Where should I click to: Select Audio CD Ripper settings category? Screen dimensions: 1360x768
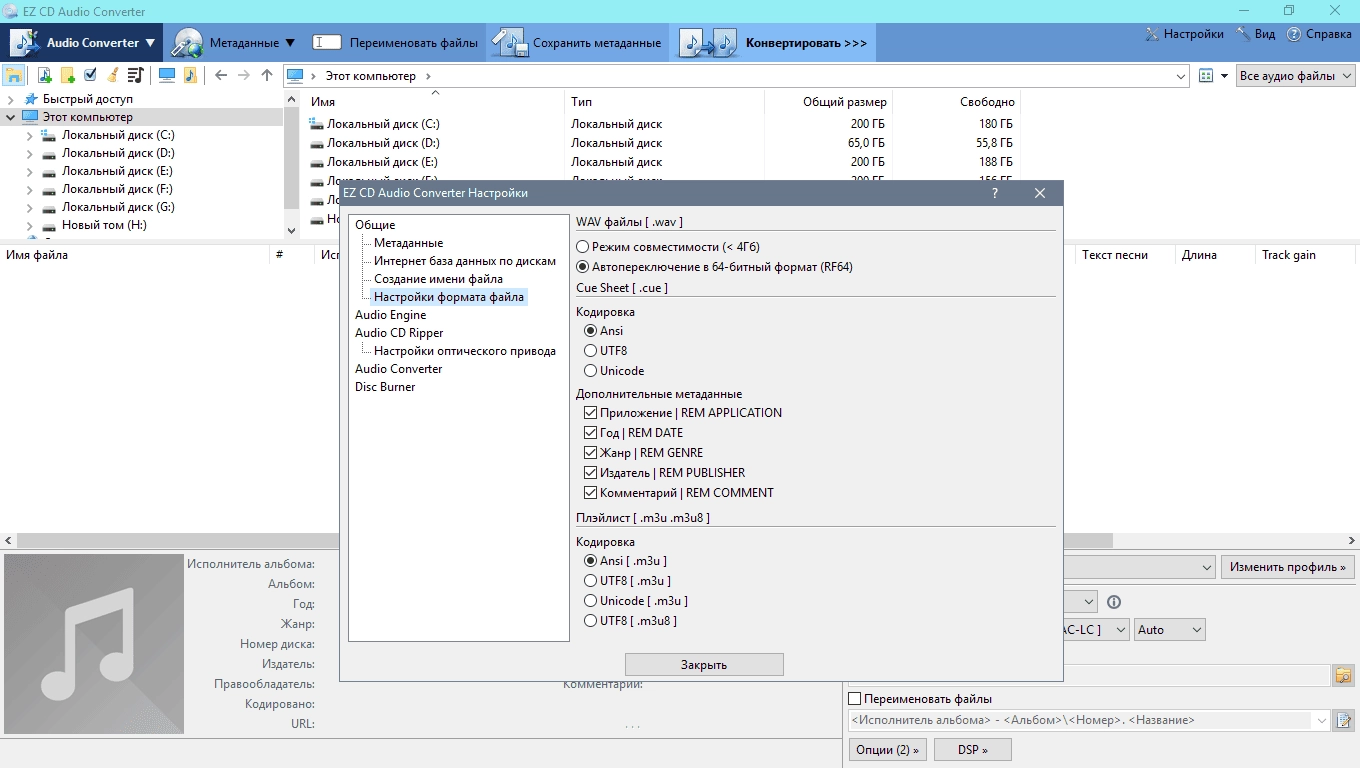[x=399, y=333]
